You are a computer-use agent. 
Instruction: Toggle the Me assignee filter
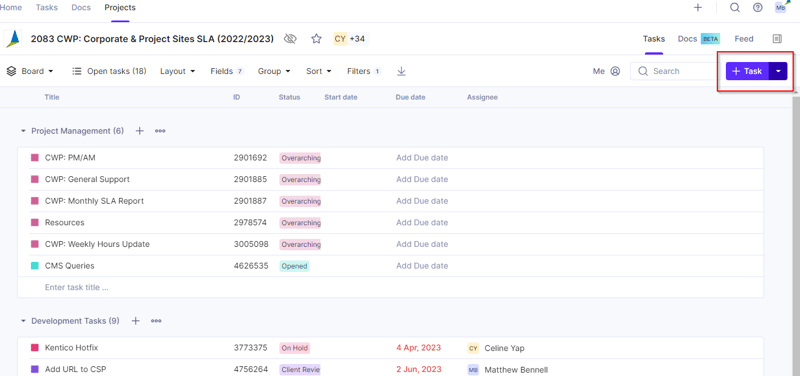pyautogui.click(x=606, y=71)
